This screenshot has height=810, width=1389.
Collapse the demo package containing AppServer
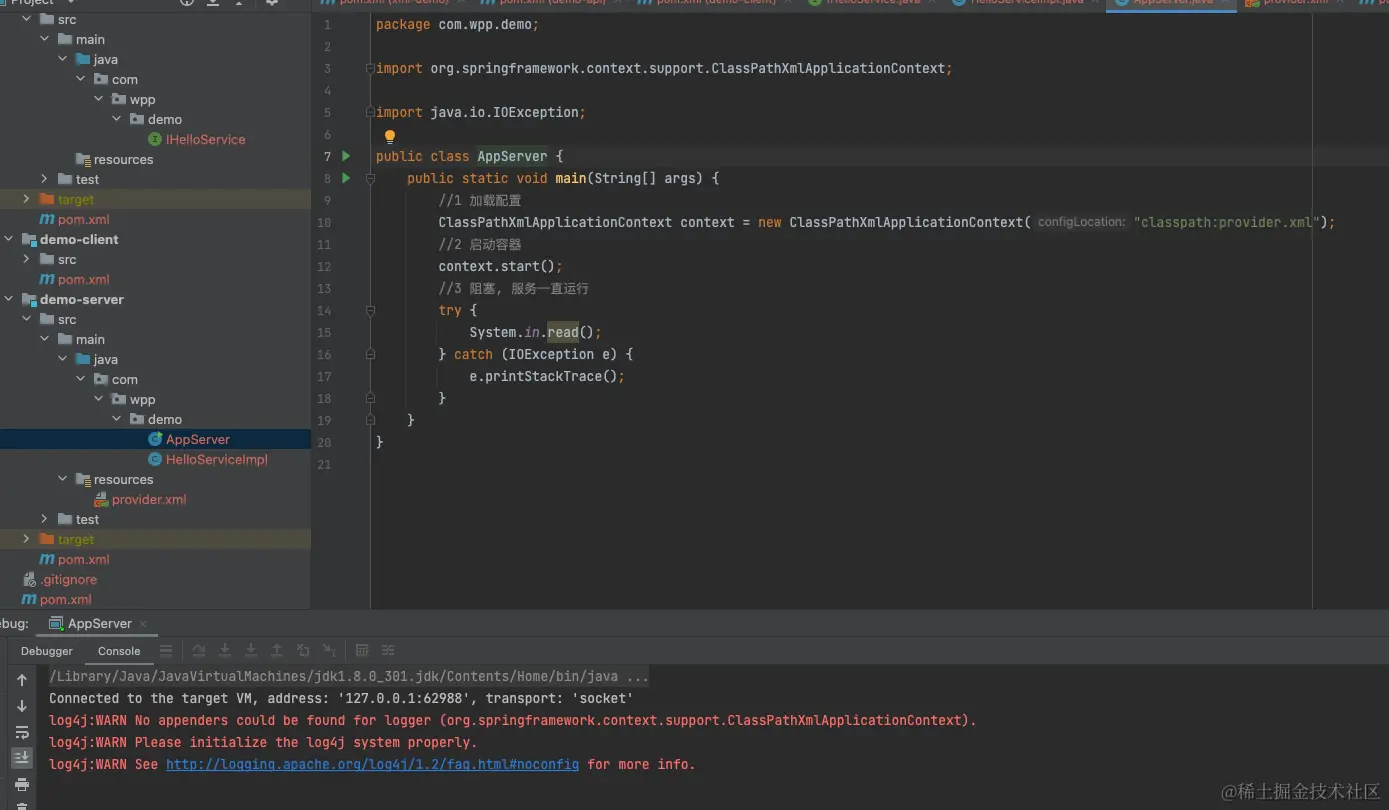pos(117,419)
